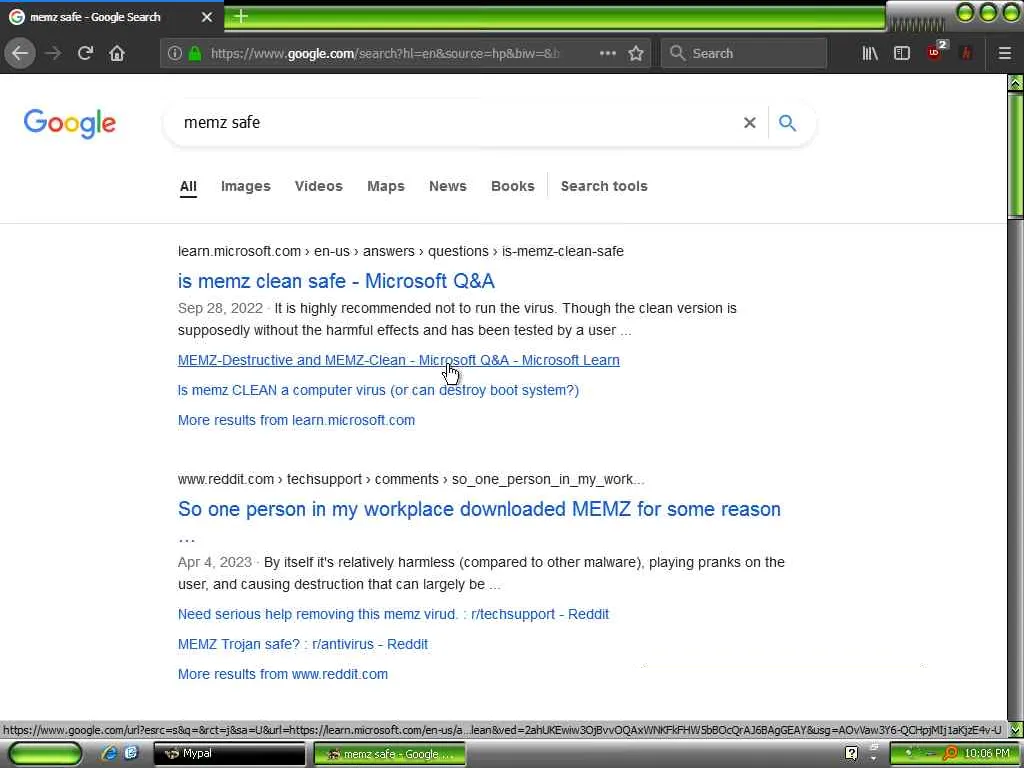Open a new tab with the plus button
This screenshot has width=1024, height=768.
[x=240, y=16]
